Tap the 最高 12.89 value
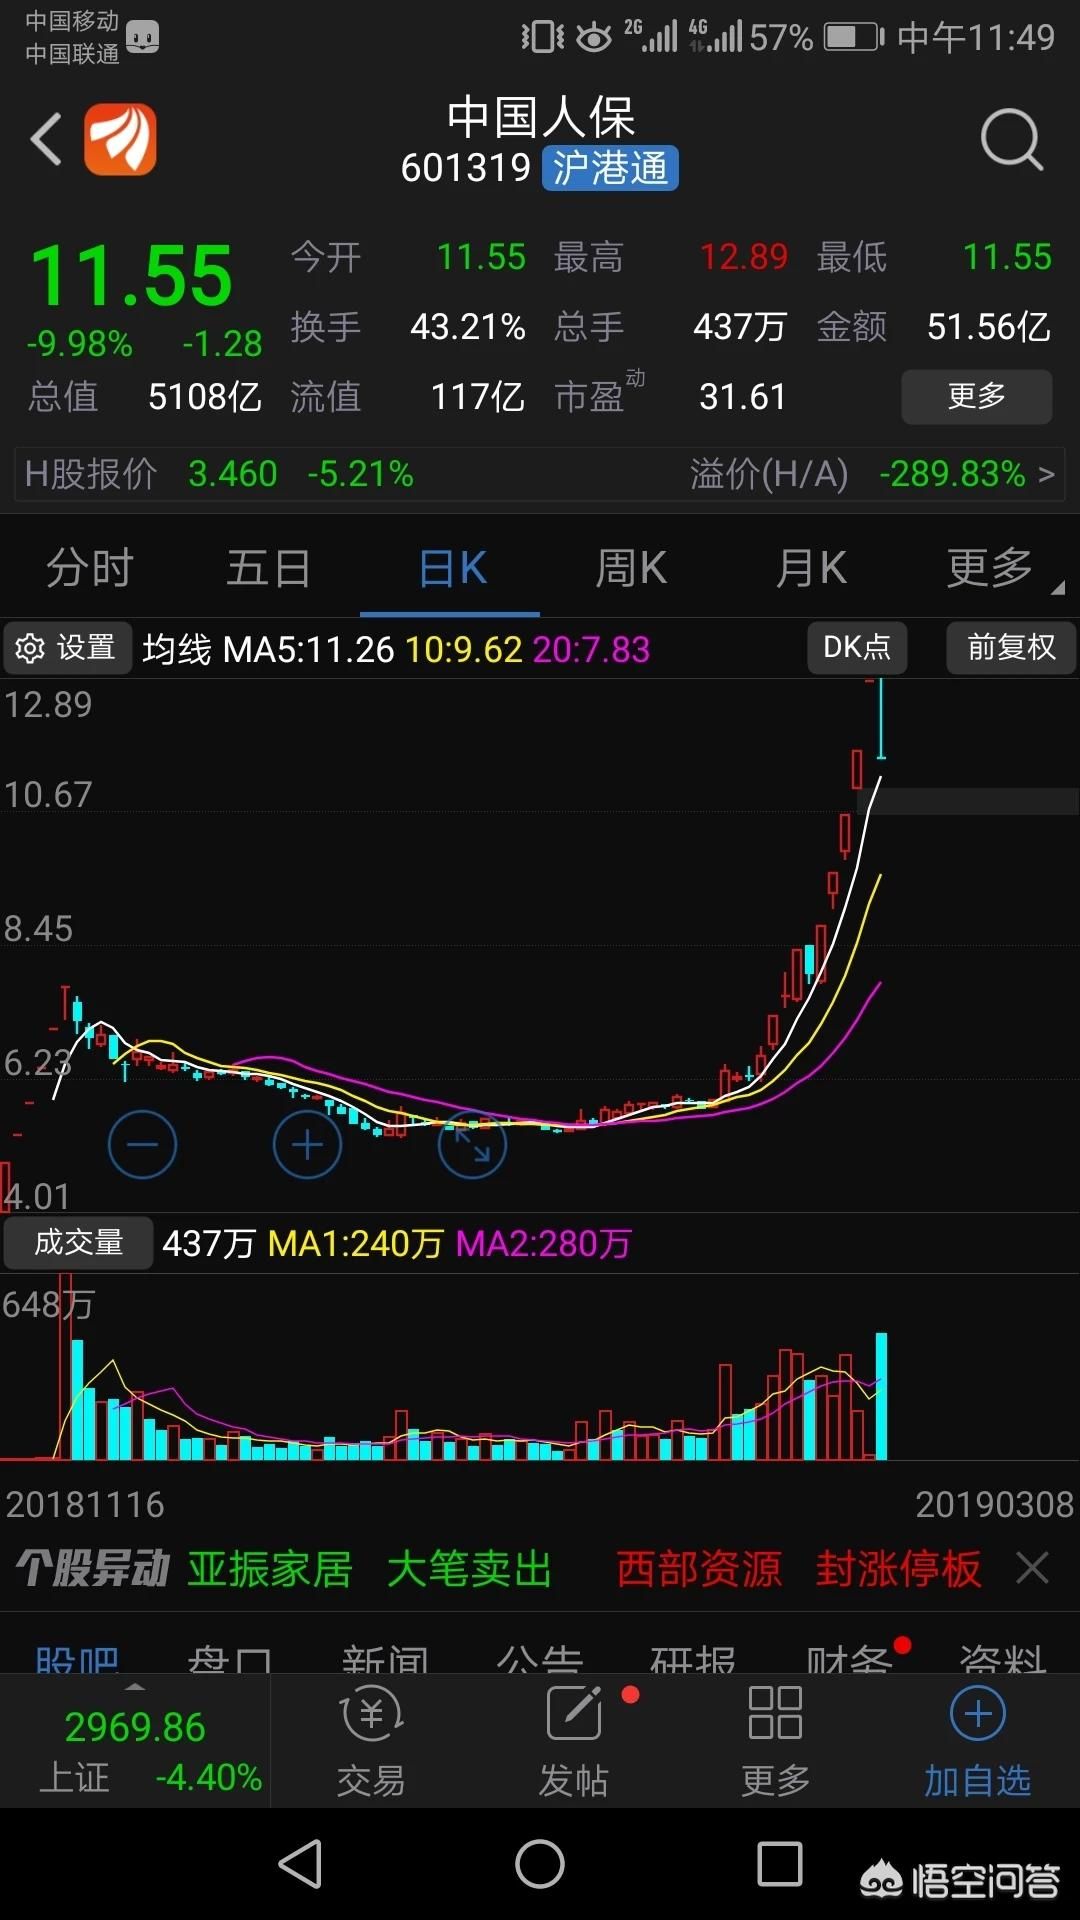The image size is (1080, 1920). pyautogui.click(x=744, y=257)
